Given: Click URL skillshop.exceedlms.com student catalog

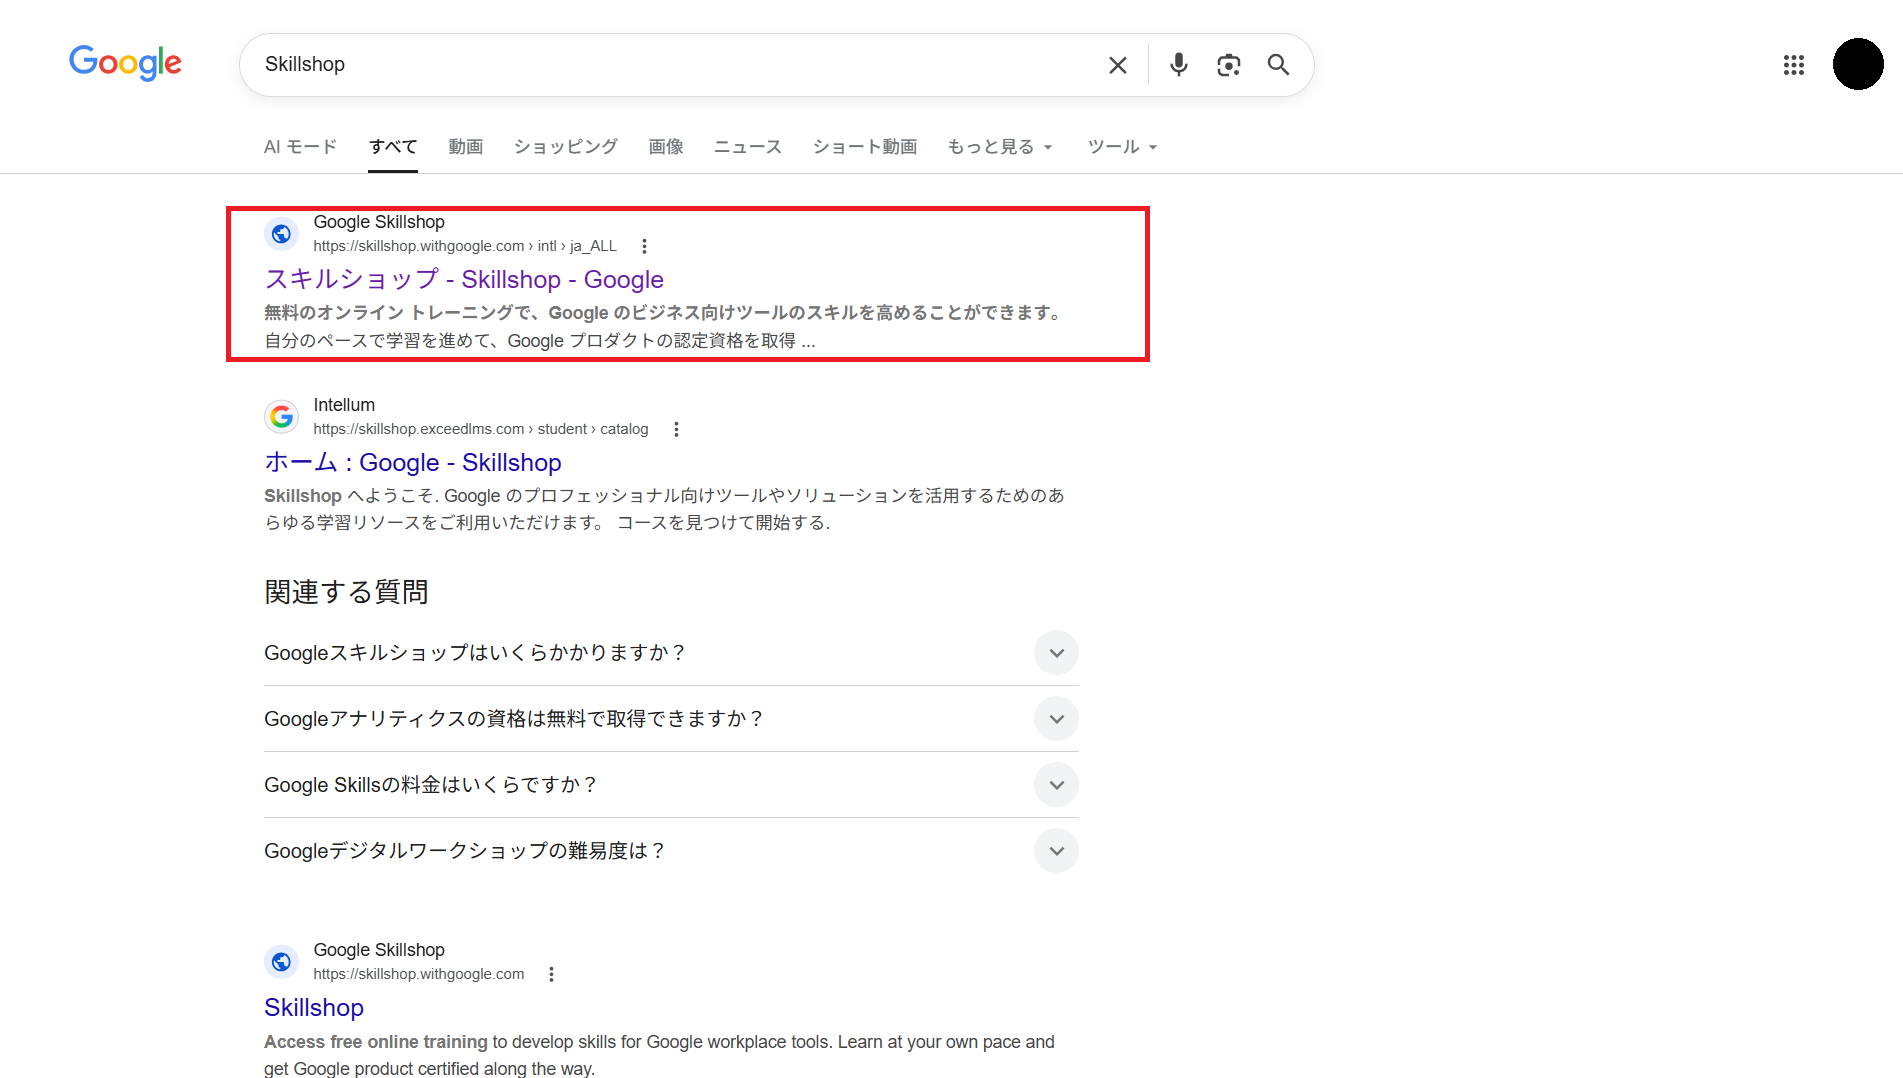Looking at the screenshot, I should pyautogui.click(x=481, y=429).
